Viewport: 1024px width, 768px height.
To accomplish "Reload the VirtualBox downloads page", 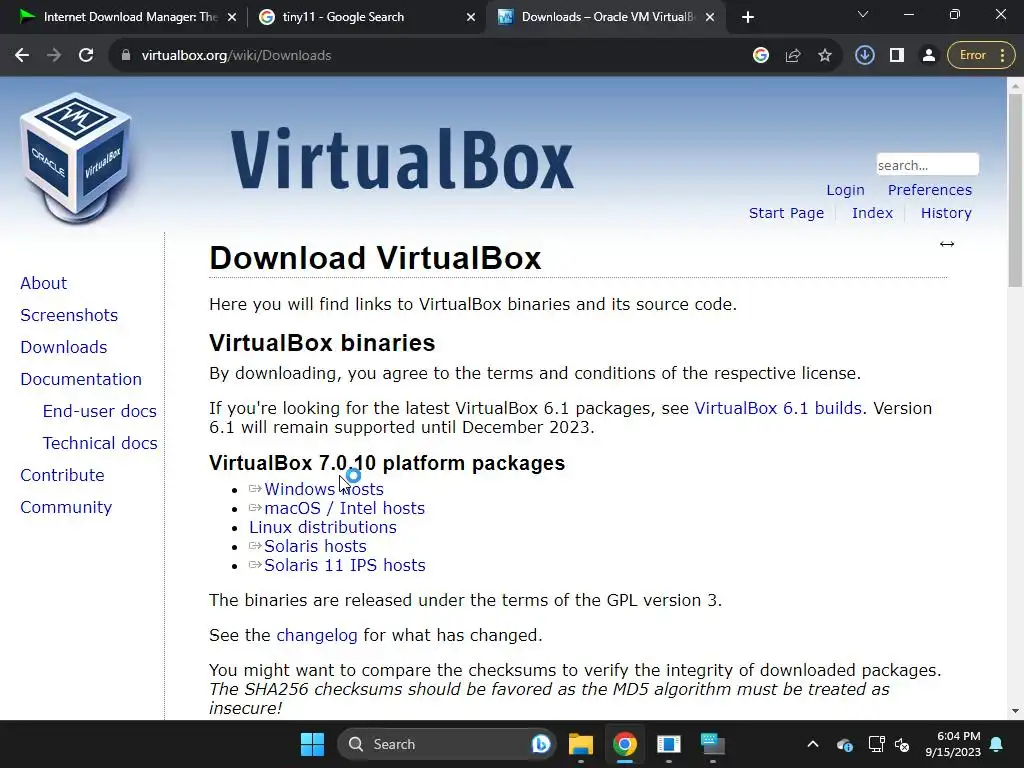I will (x=86, y=56).
